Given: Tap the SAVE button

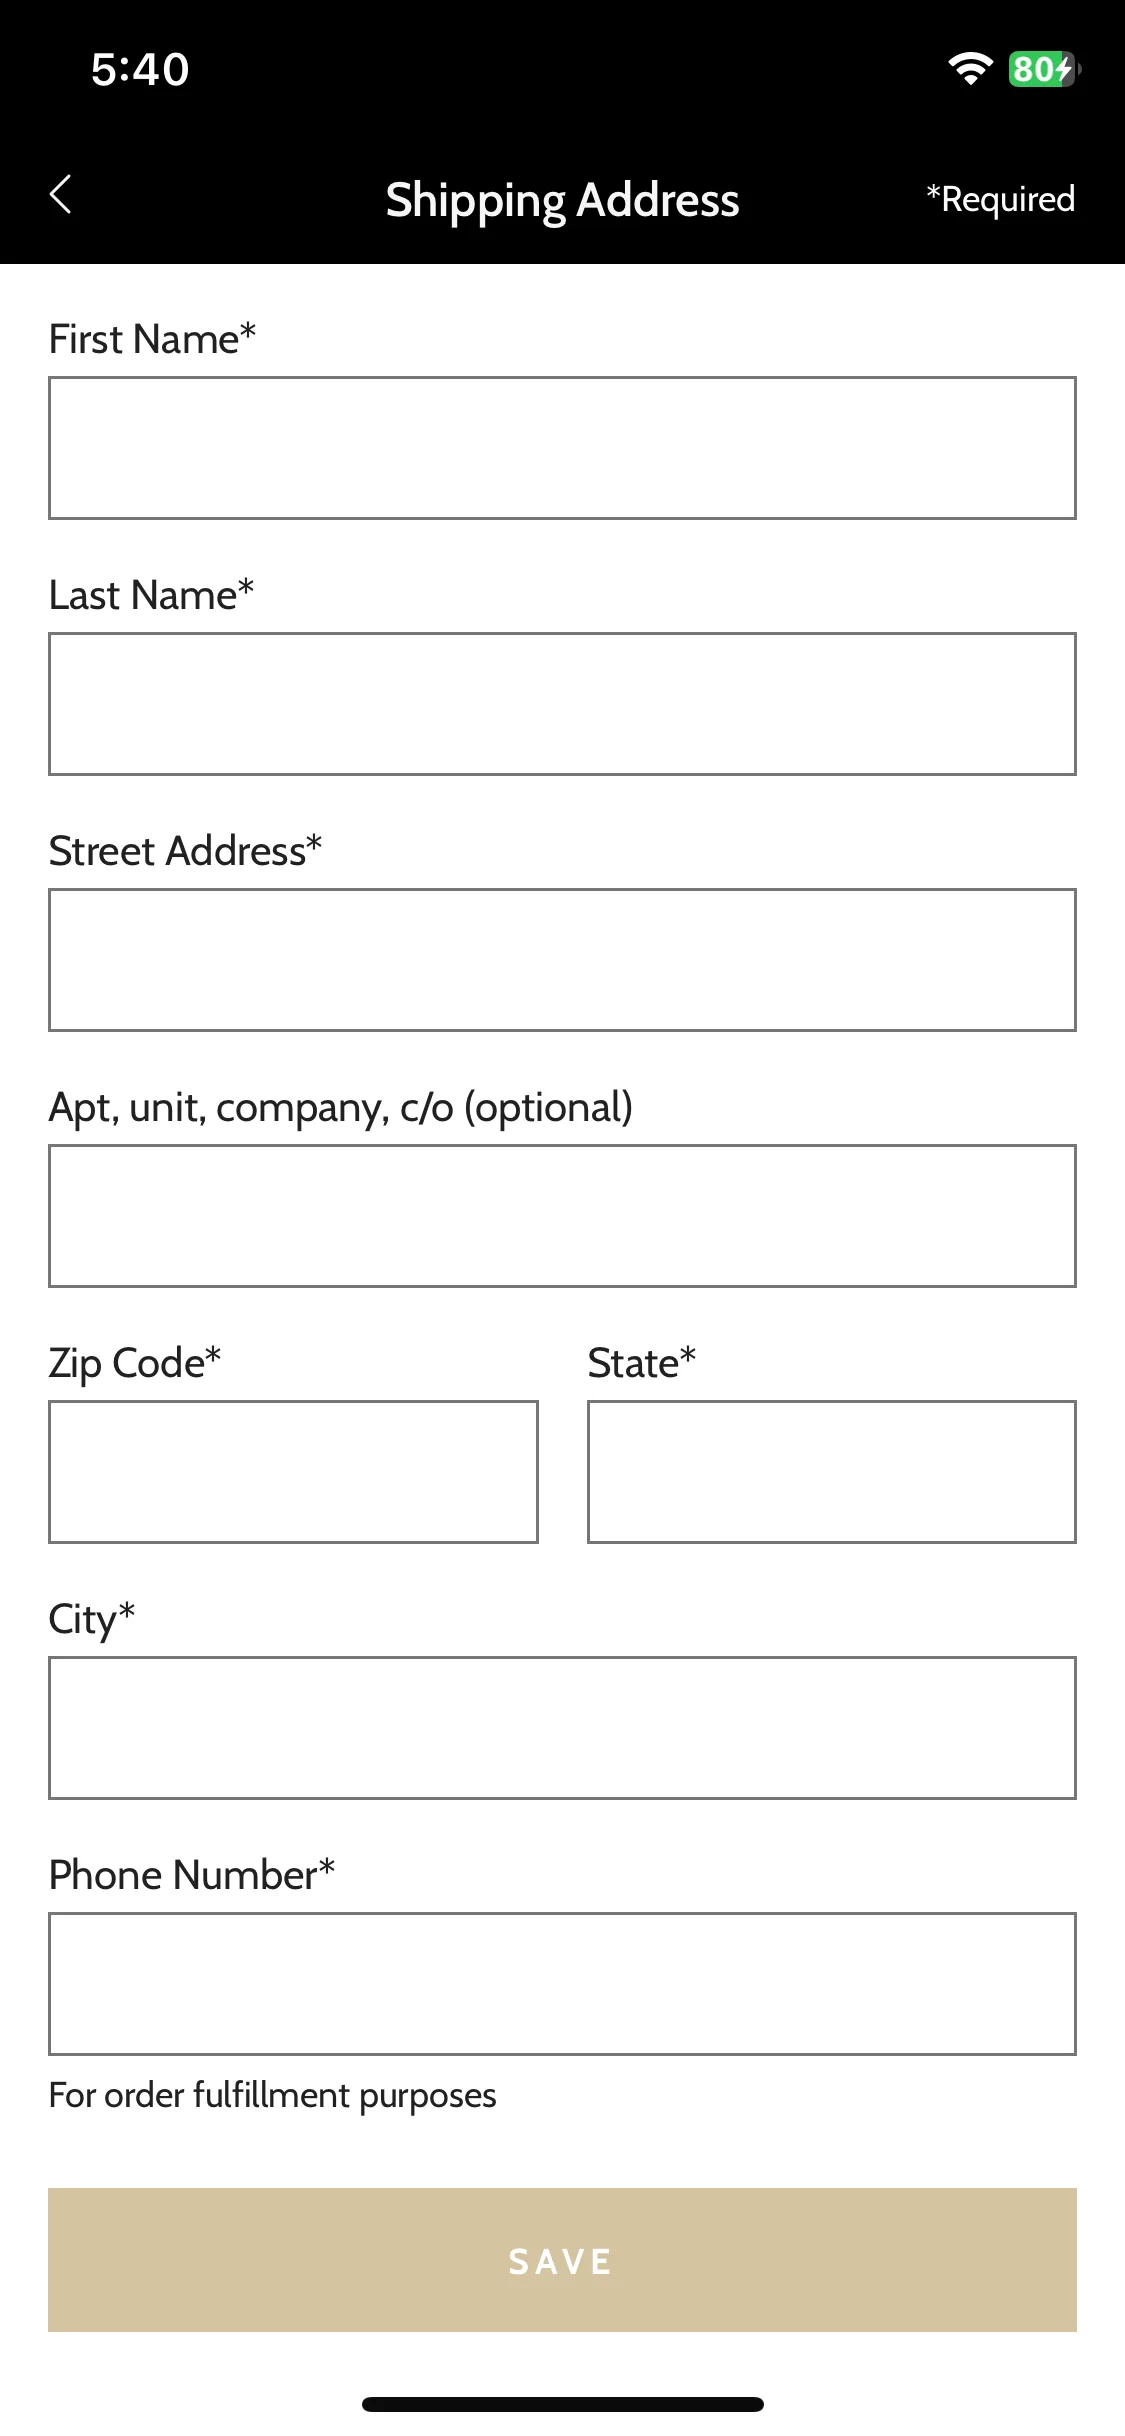Looking at the screenshot, I should 562,2260.
